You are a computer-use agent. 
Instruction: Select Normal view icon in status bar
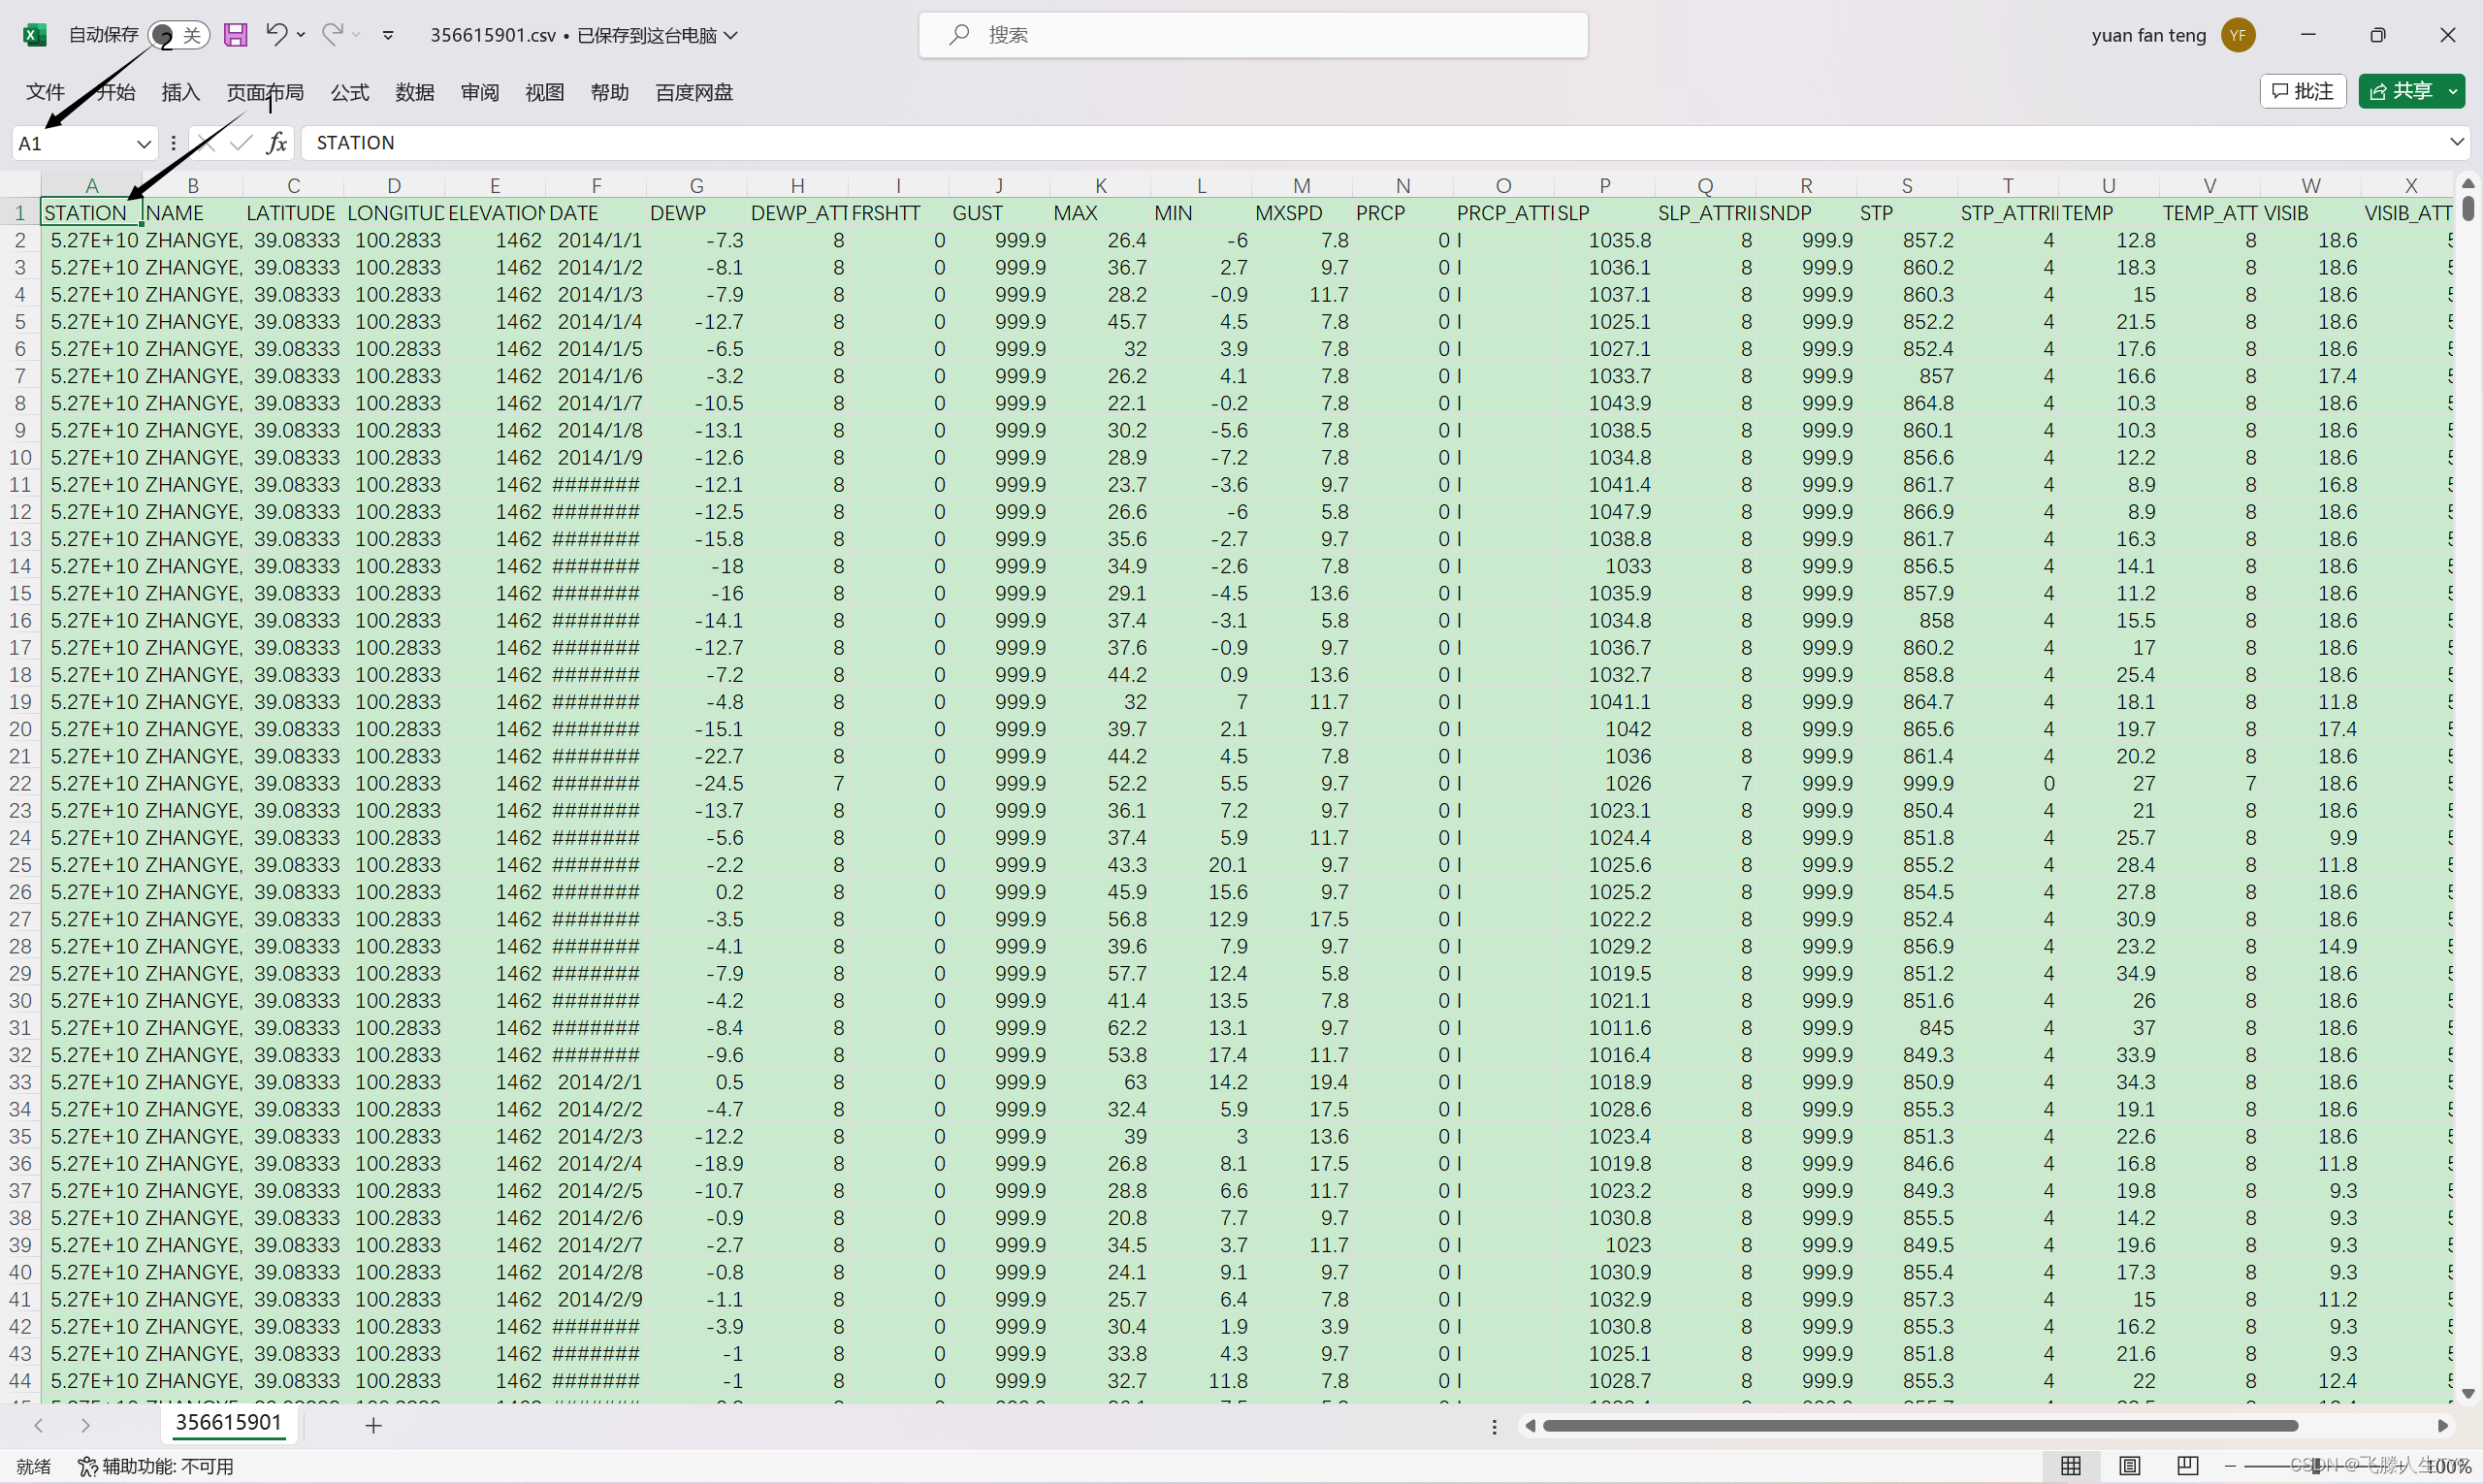(x=2071, y=1465)
